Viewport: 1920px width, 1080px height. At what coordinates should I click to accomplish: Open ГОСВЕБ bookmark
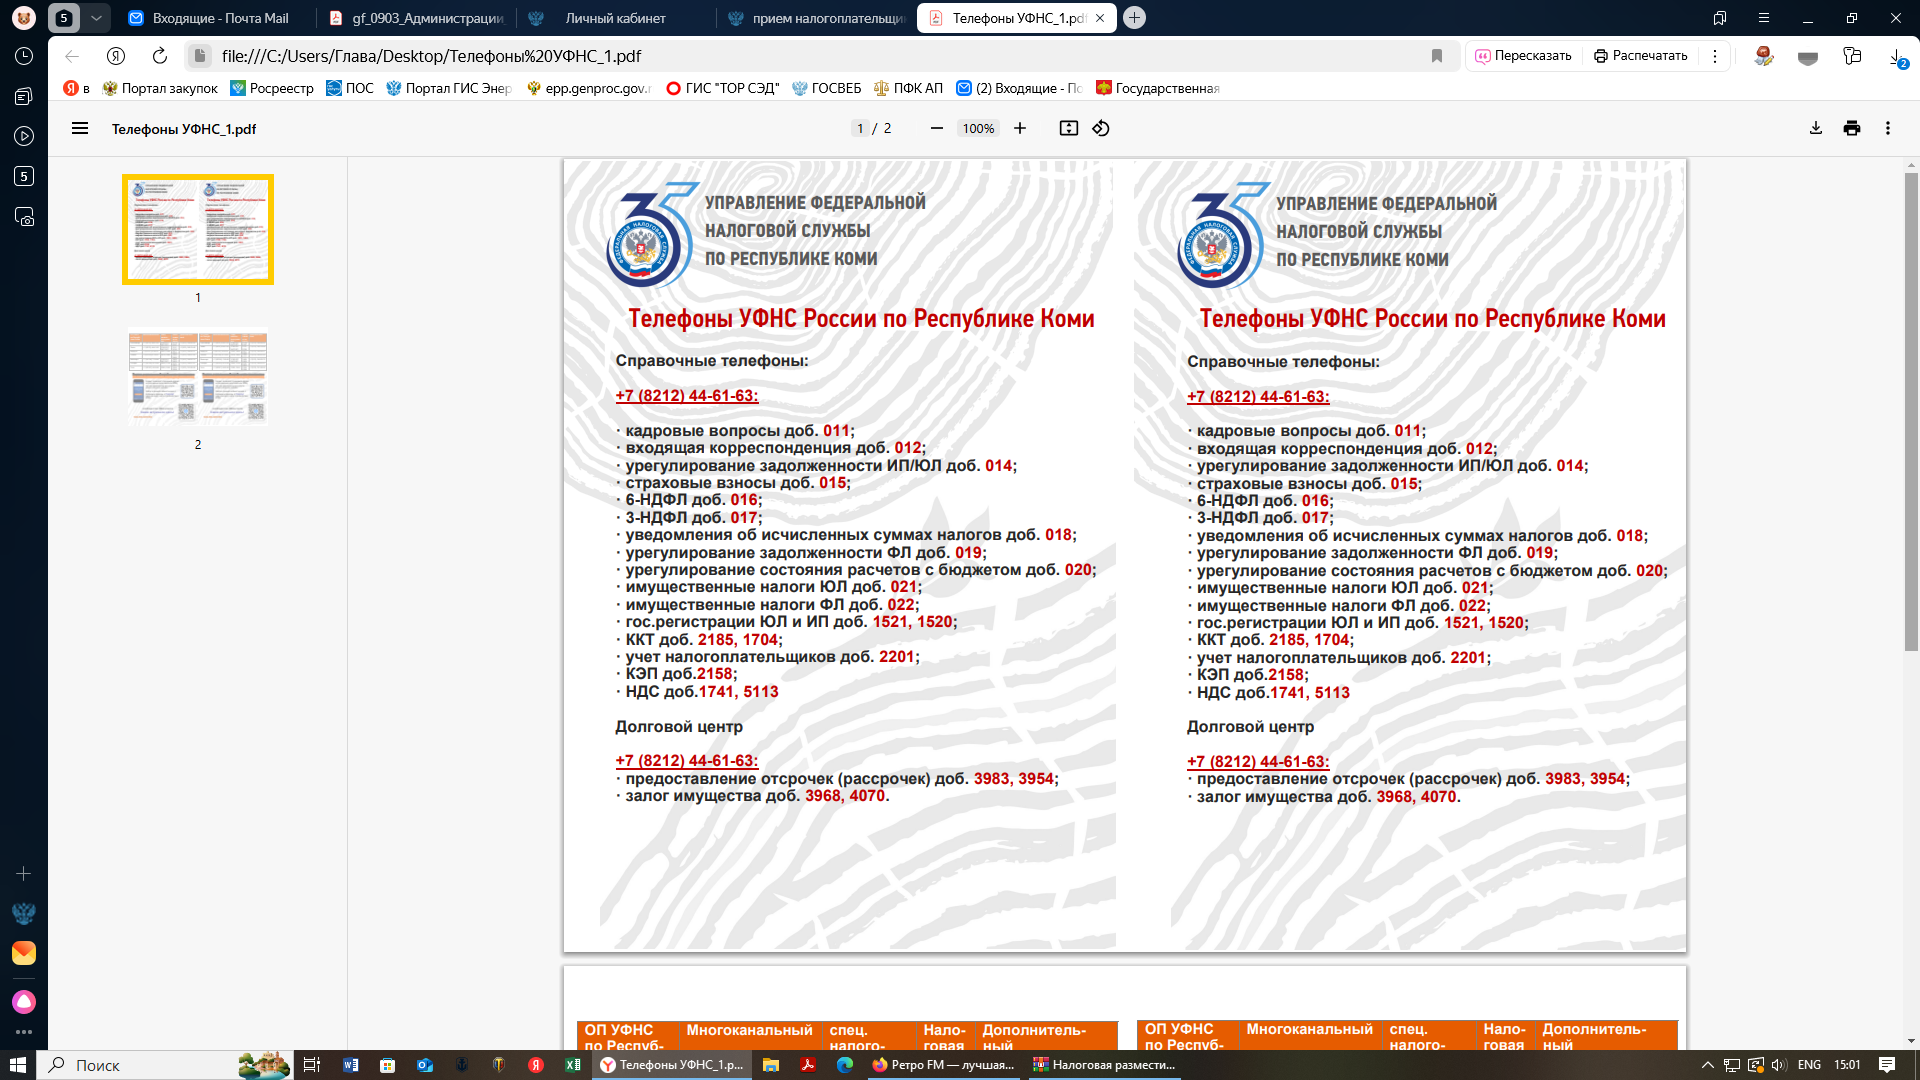click(x=826, y=88)
